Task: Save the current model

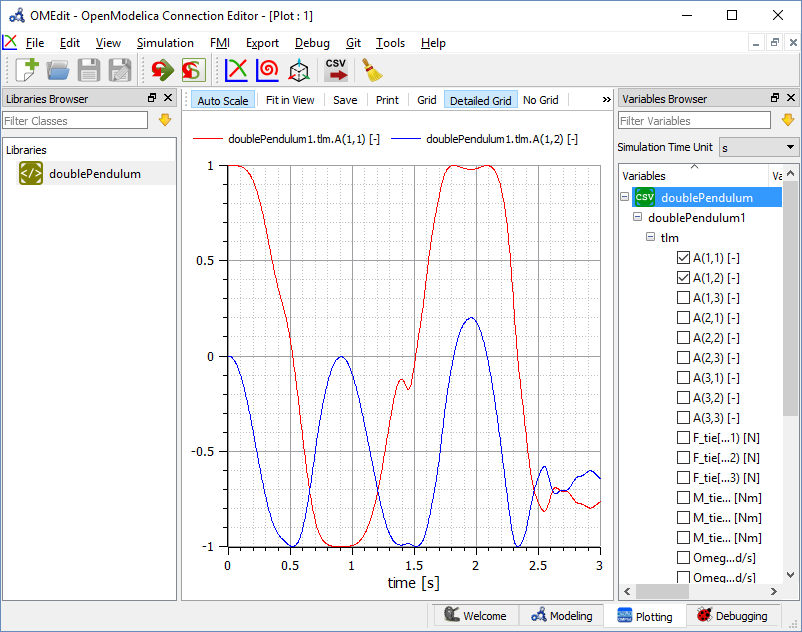Action: pyautogui.click(x=89, y=70)
